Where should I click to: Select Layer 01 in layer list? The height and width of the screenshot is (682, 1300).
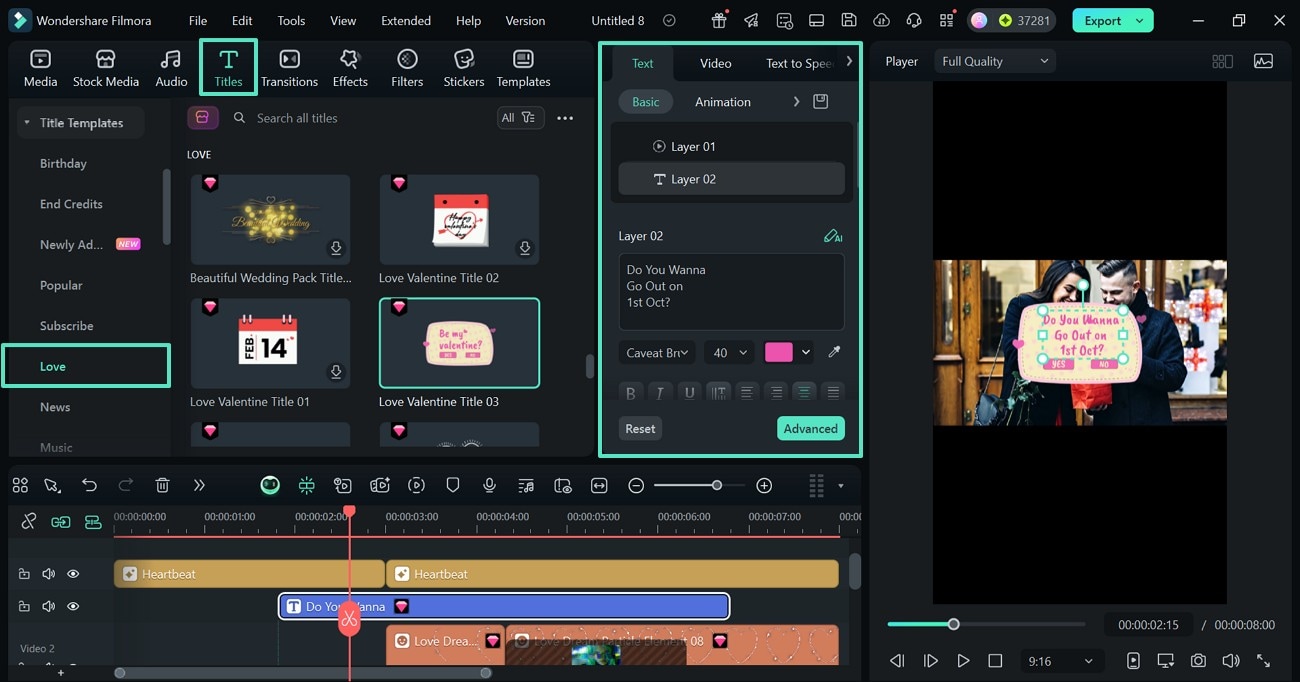pos(732,146)
